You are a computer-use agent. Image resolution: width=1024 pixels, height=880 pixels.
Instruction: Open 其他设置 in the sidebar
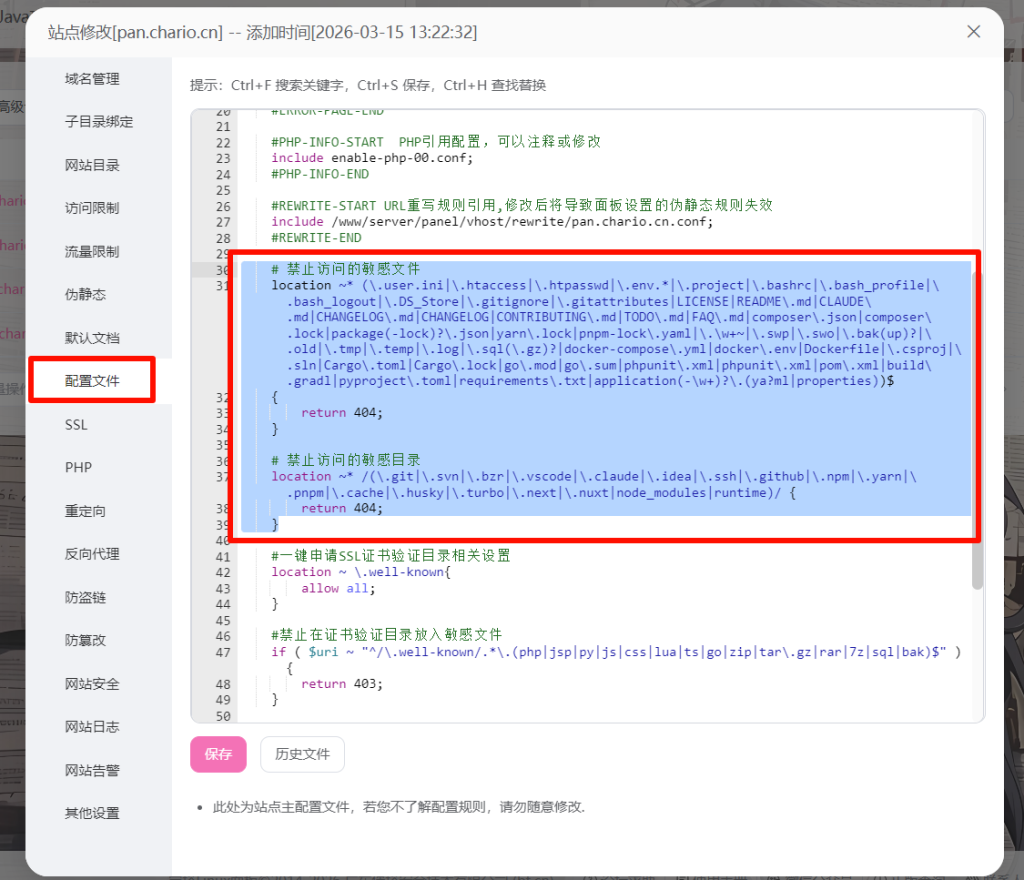pyautogui.click(x=92, y=813)
